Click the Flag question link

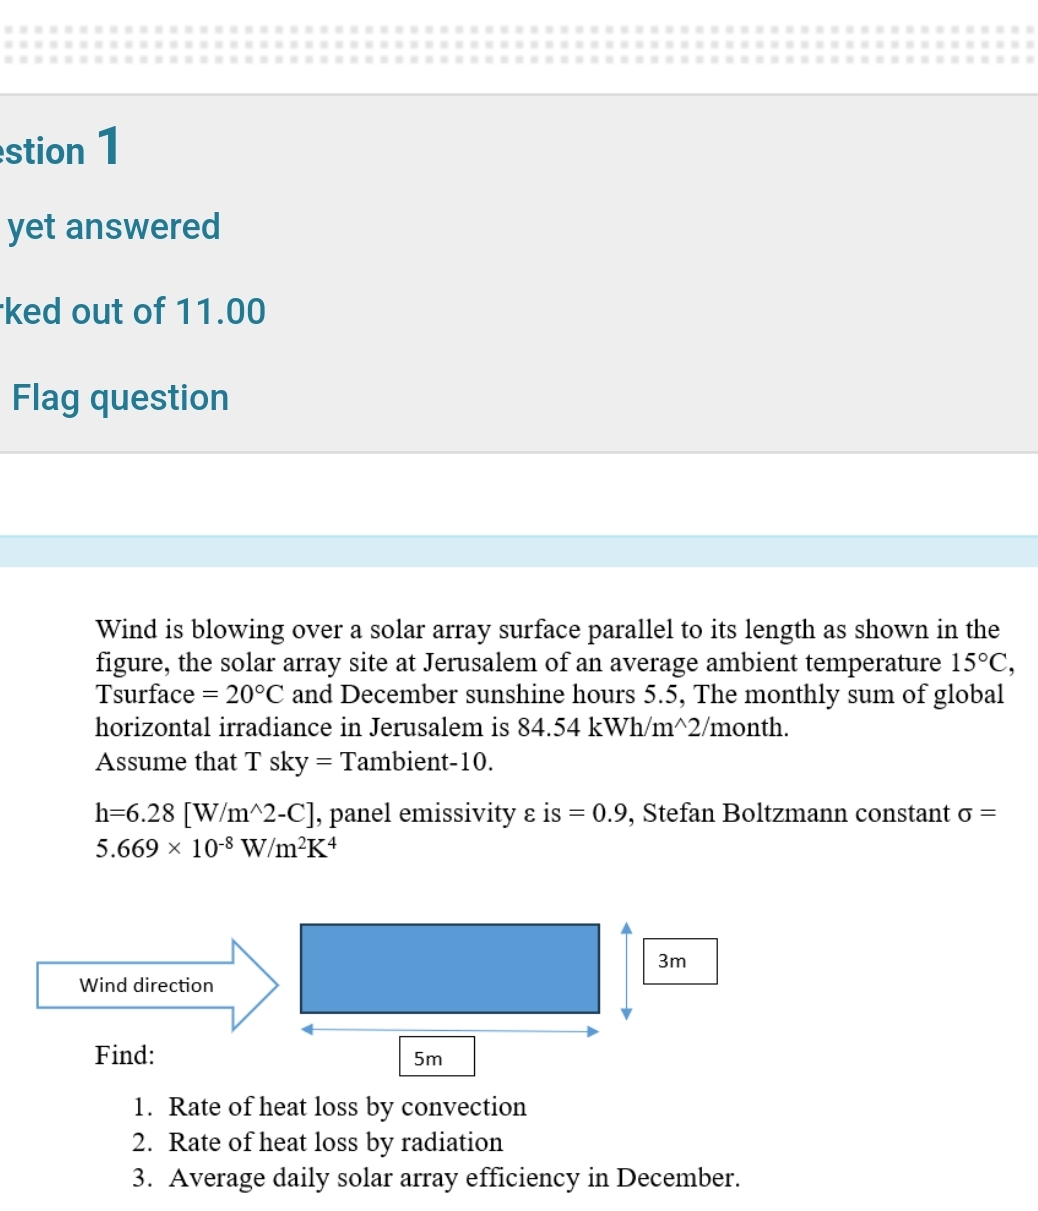click(117, 397)
